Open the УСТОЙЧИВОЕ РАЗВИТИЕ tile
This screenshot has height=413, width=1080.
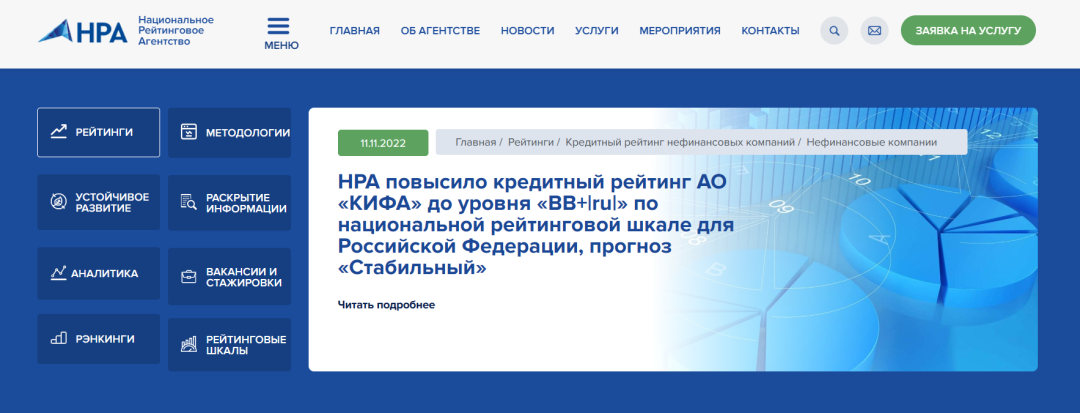click(98, 202)
